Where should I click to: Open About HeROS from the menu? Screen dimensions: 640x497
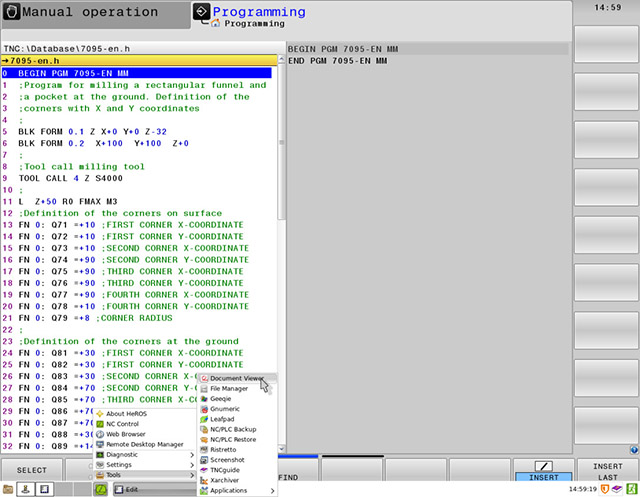pos(128,413)
